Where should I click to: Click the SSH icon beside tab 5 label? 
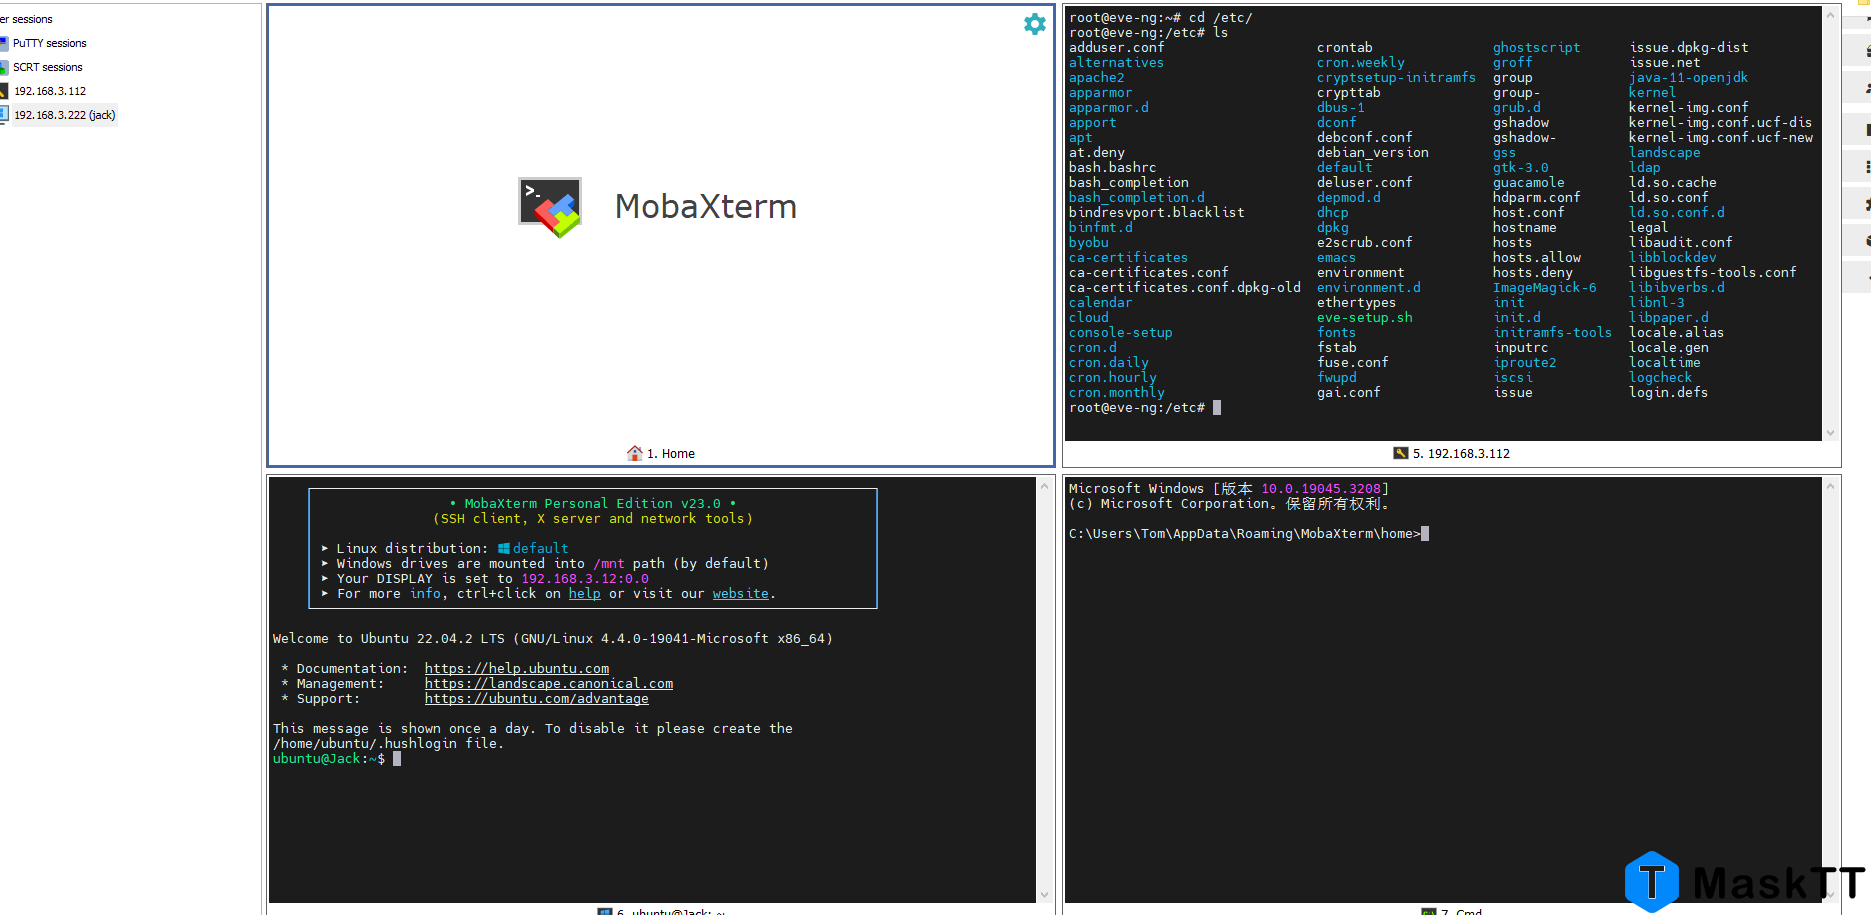[1400, 453]
